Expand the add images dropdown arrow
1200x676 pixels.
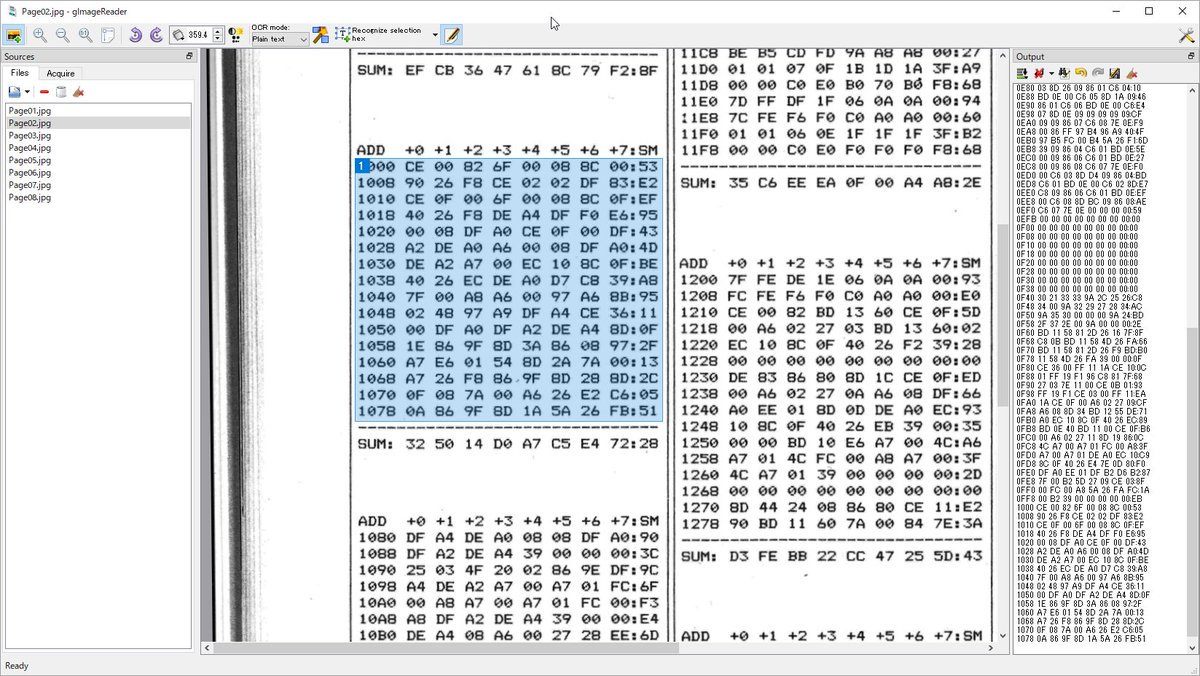[27, 92]
